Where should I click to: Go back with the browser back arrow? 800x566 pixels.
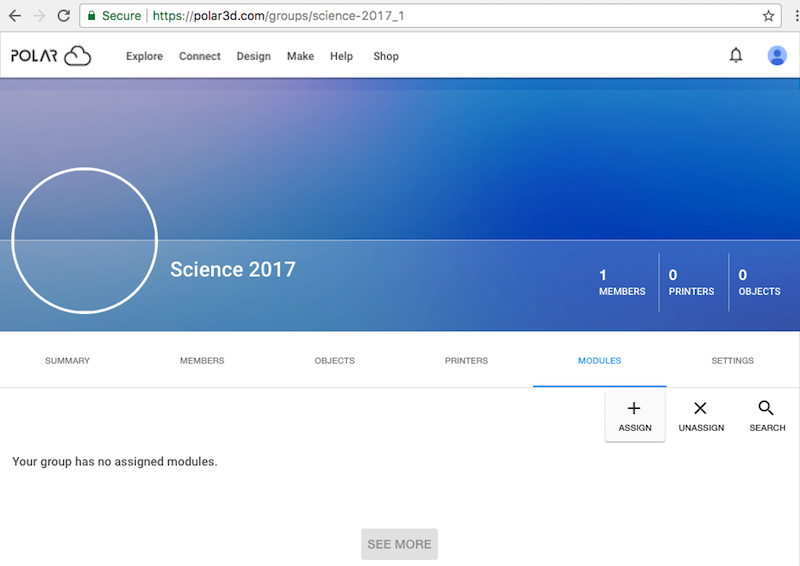click(15, 16)
